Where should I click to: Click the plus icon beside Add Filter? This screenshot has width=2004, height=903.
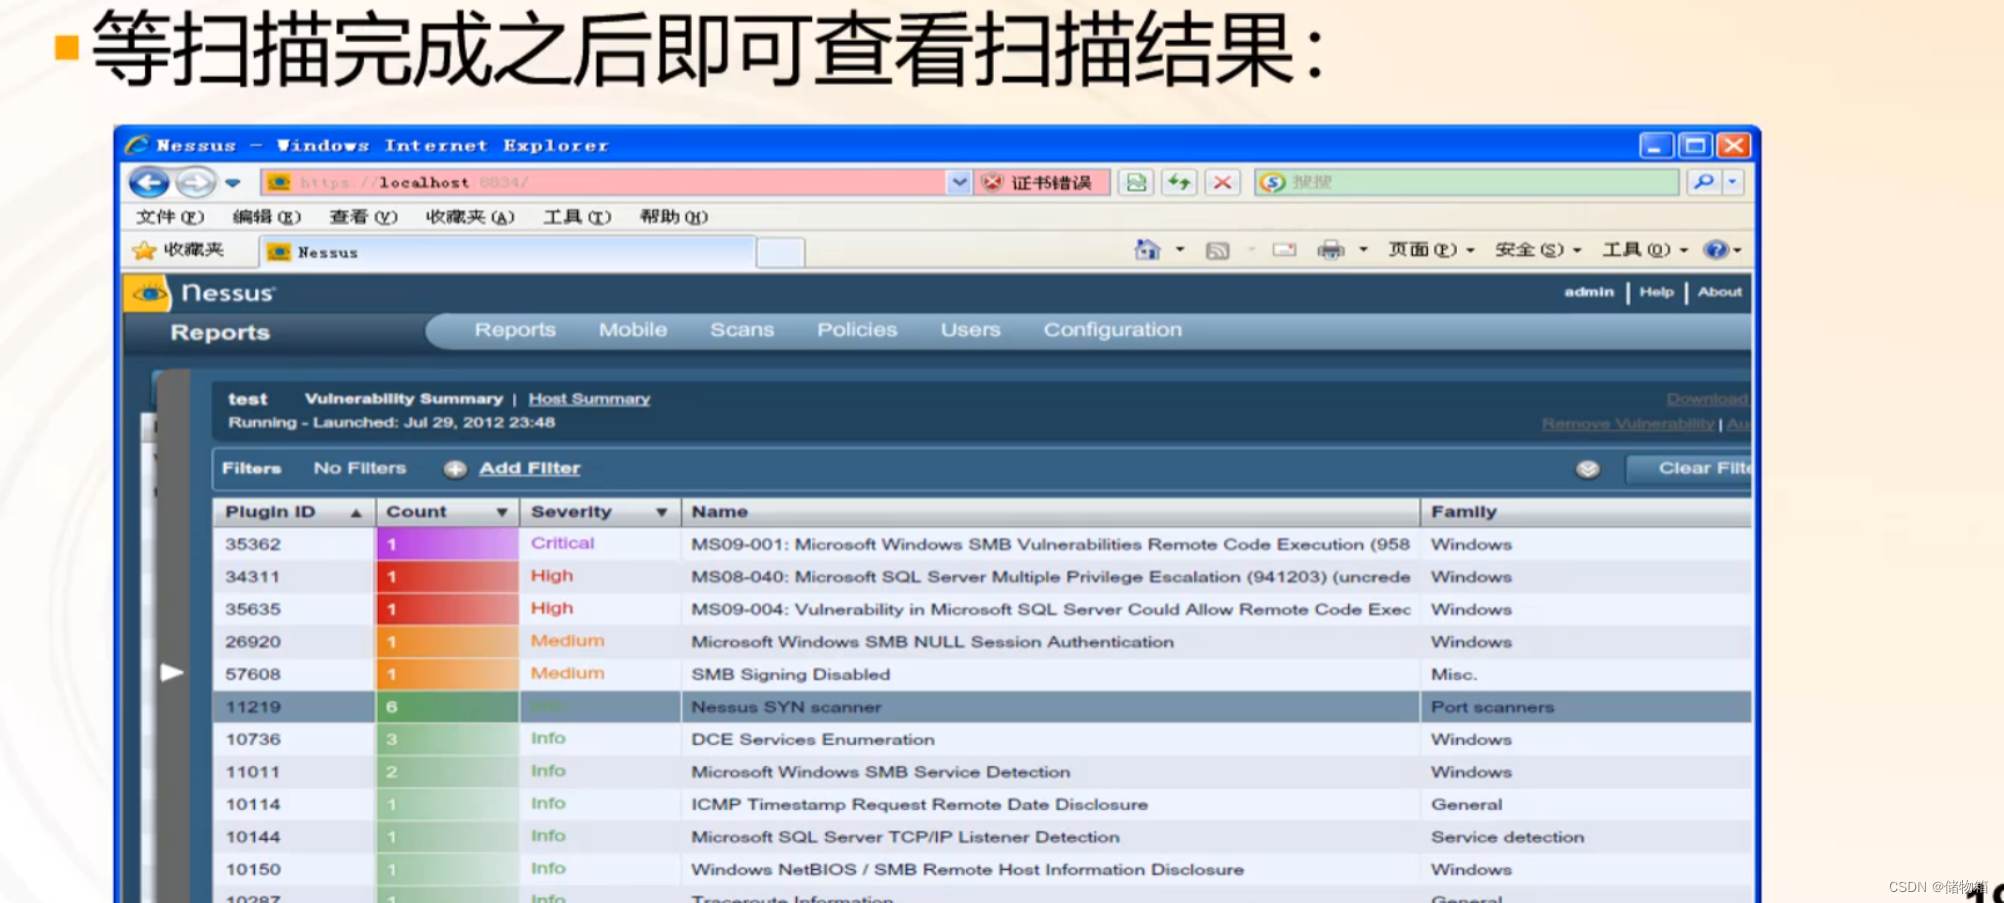pyautogui.click(x=455, y=469)
